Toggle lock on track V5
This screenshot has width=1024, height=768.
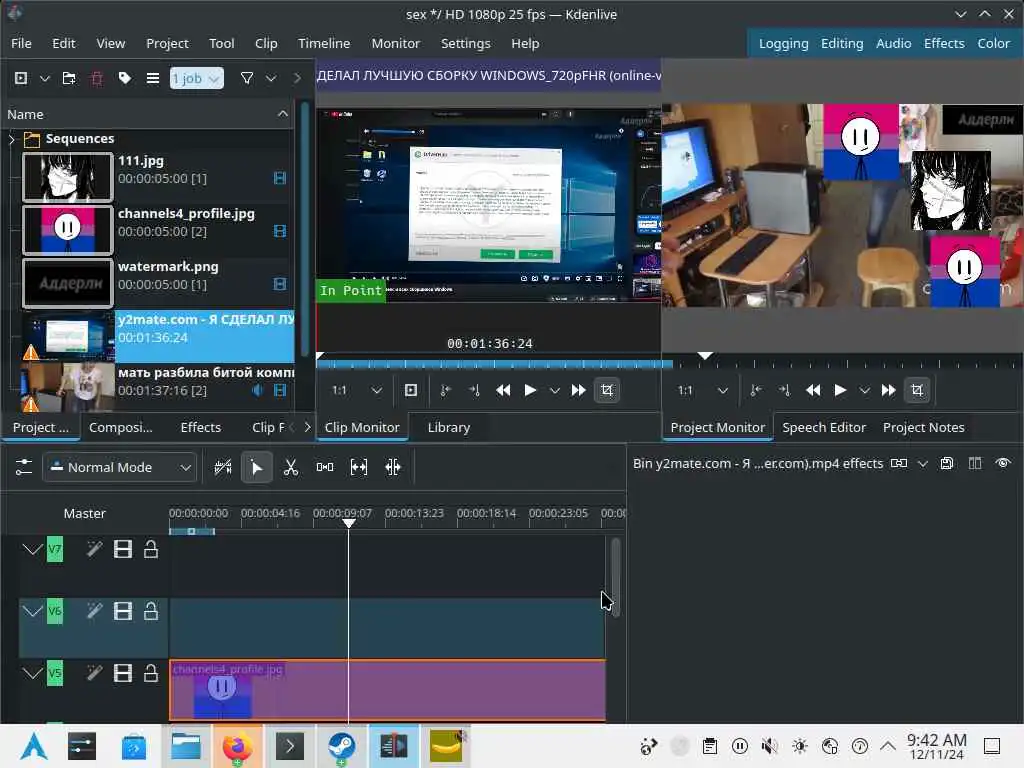(151, 673)
